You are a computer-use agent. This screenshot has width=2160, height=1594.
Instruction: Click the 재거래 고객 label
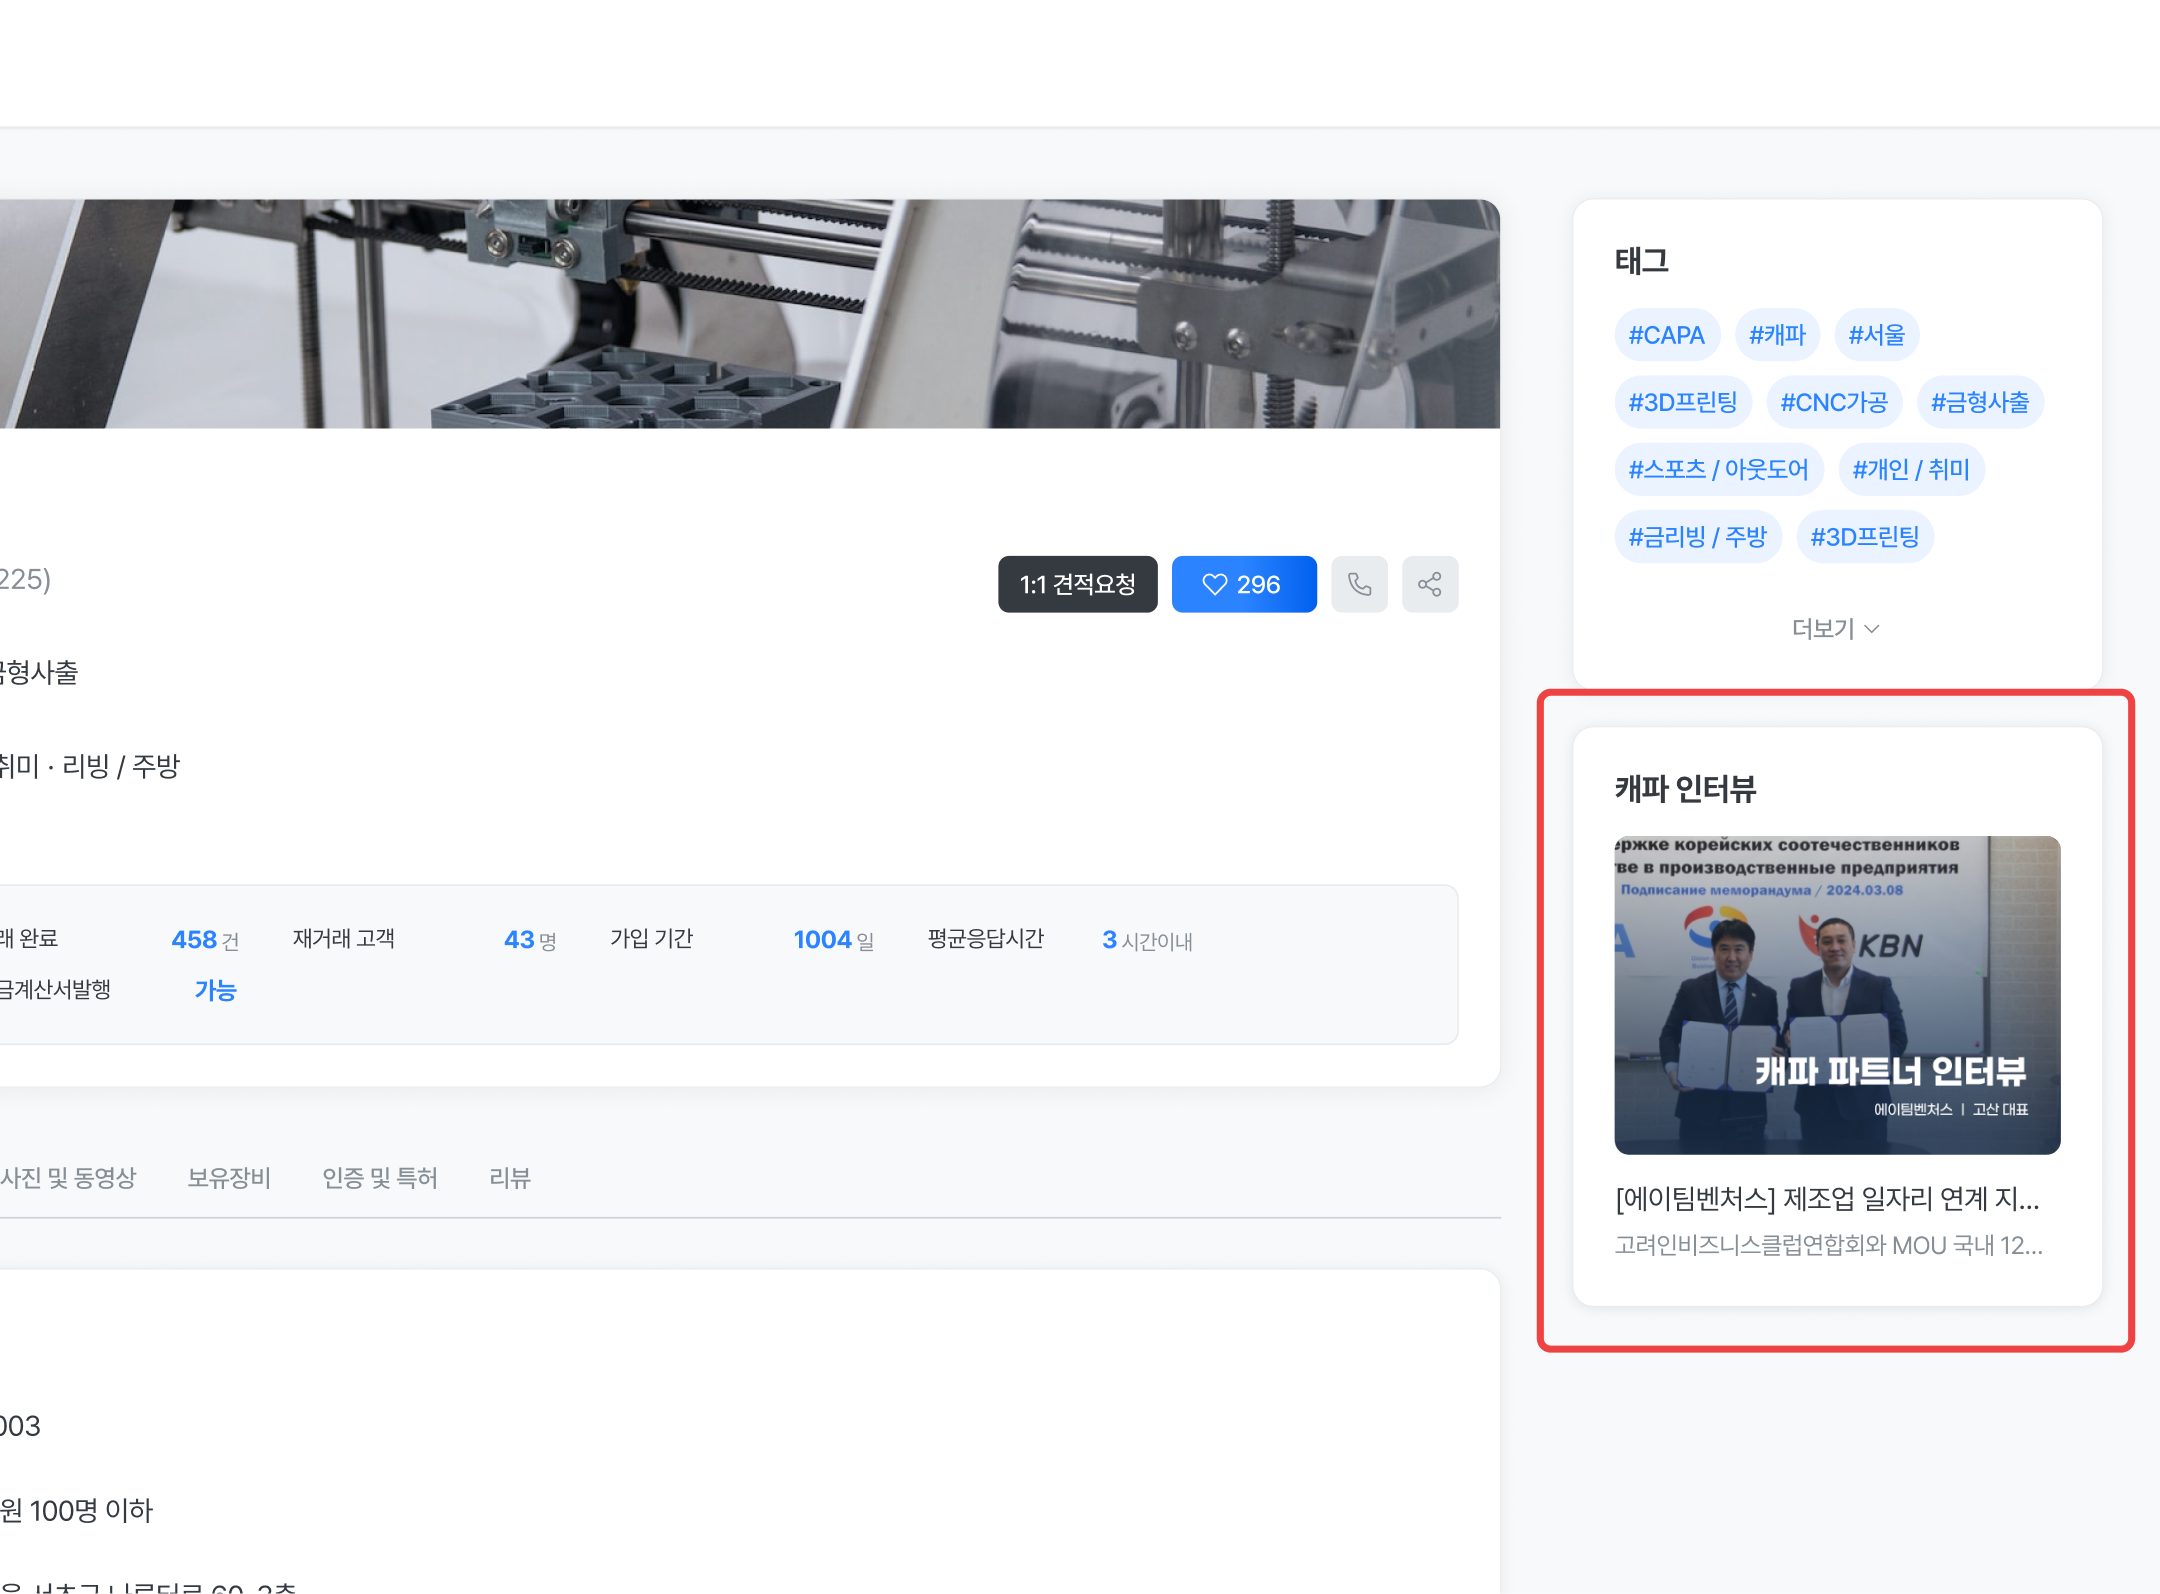click(x=344, y=938)
